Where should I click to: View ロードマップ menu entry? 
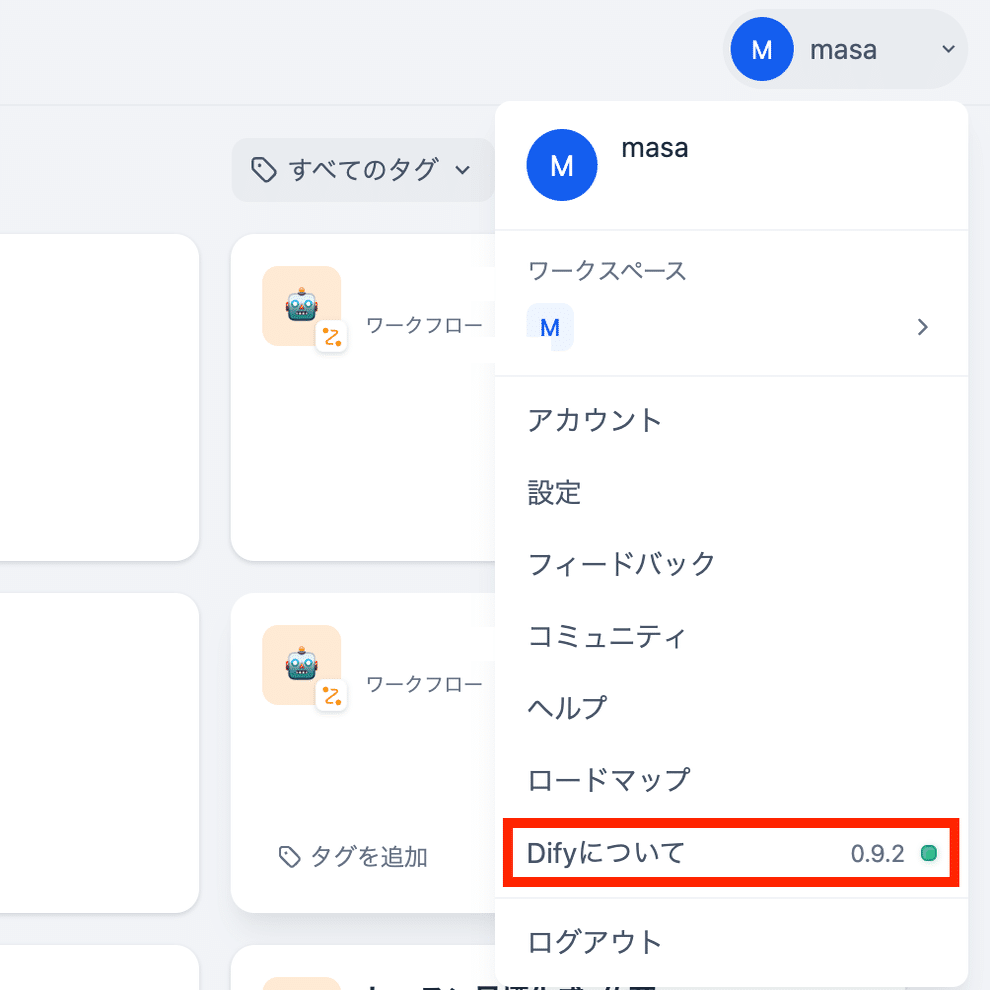(x=608, y=780)
